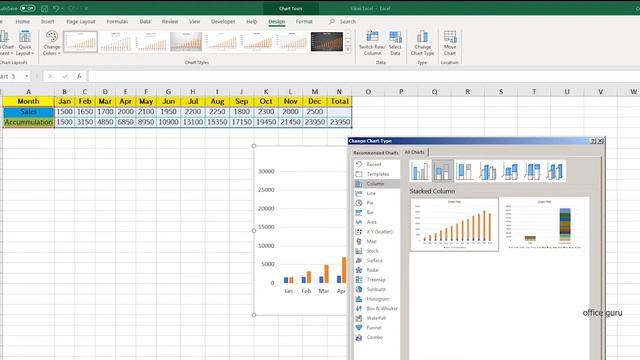Open the Insert ribbon tab
This screenshot has height=360, width=640.
pos(47,21)
